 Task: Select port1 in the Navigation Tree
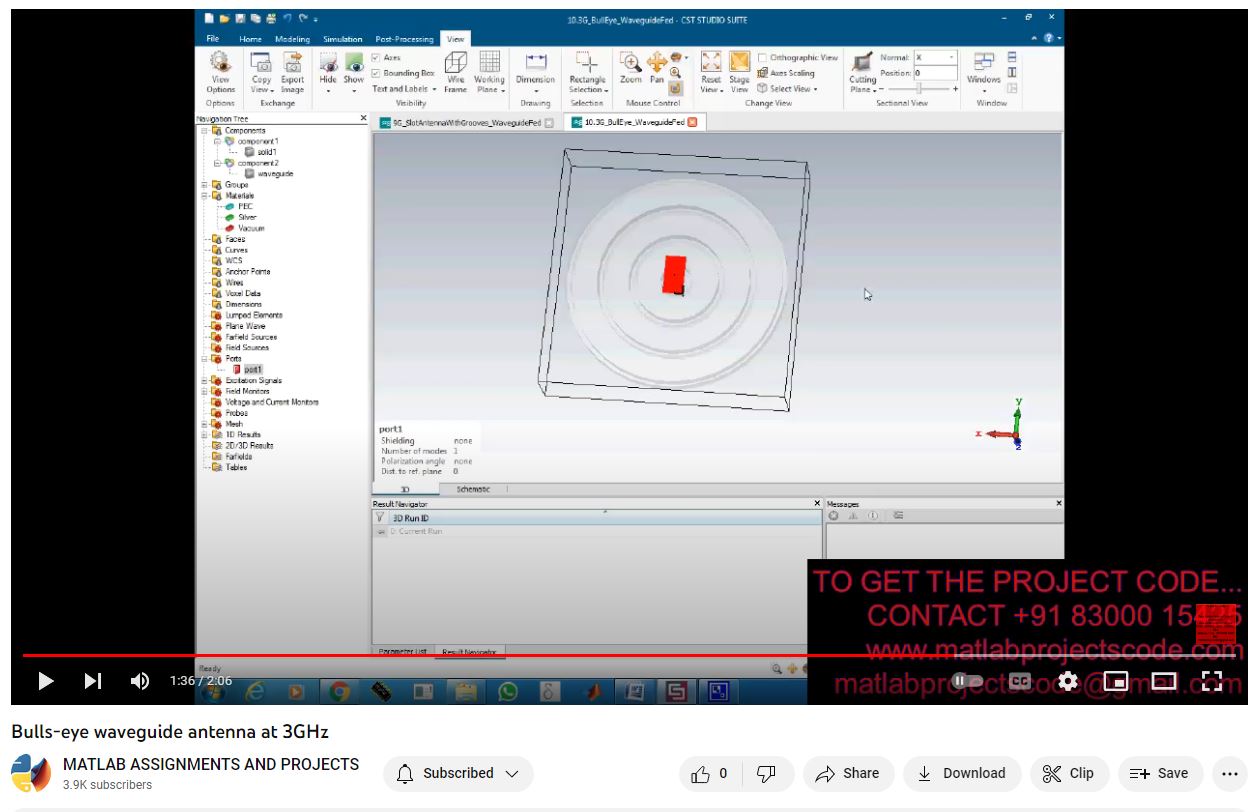point(252,369)
